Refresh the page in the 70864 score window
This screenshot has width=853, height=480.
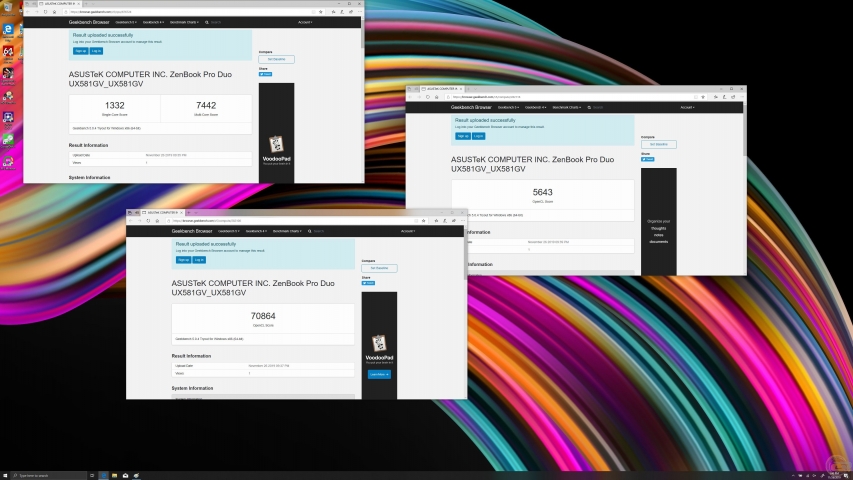[148, 221]
